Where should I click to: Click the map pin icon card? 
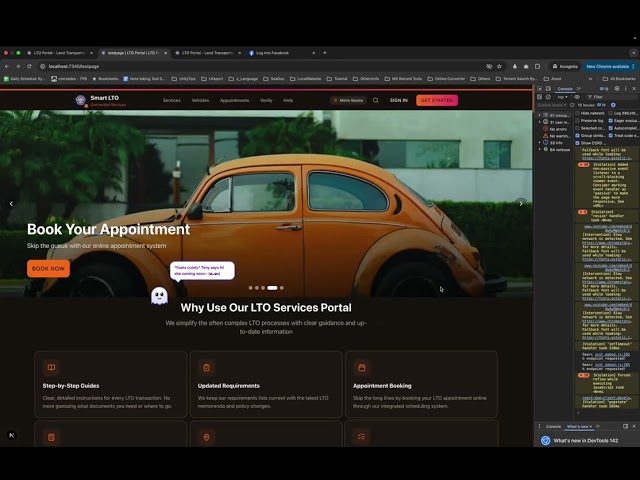click(207, 437)
